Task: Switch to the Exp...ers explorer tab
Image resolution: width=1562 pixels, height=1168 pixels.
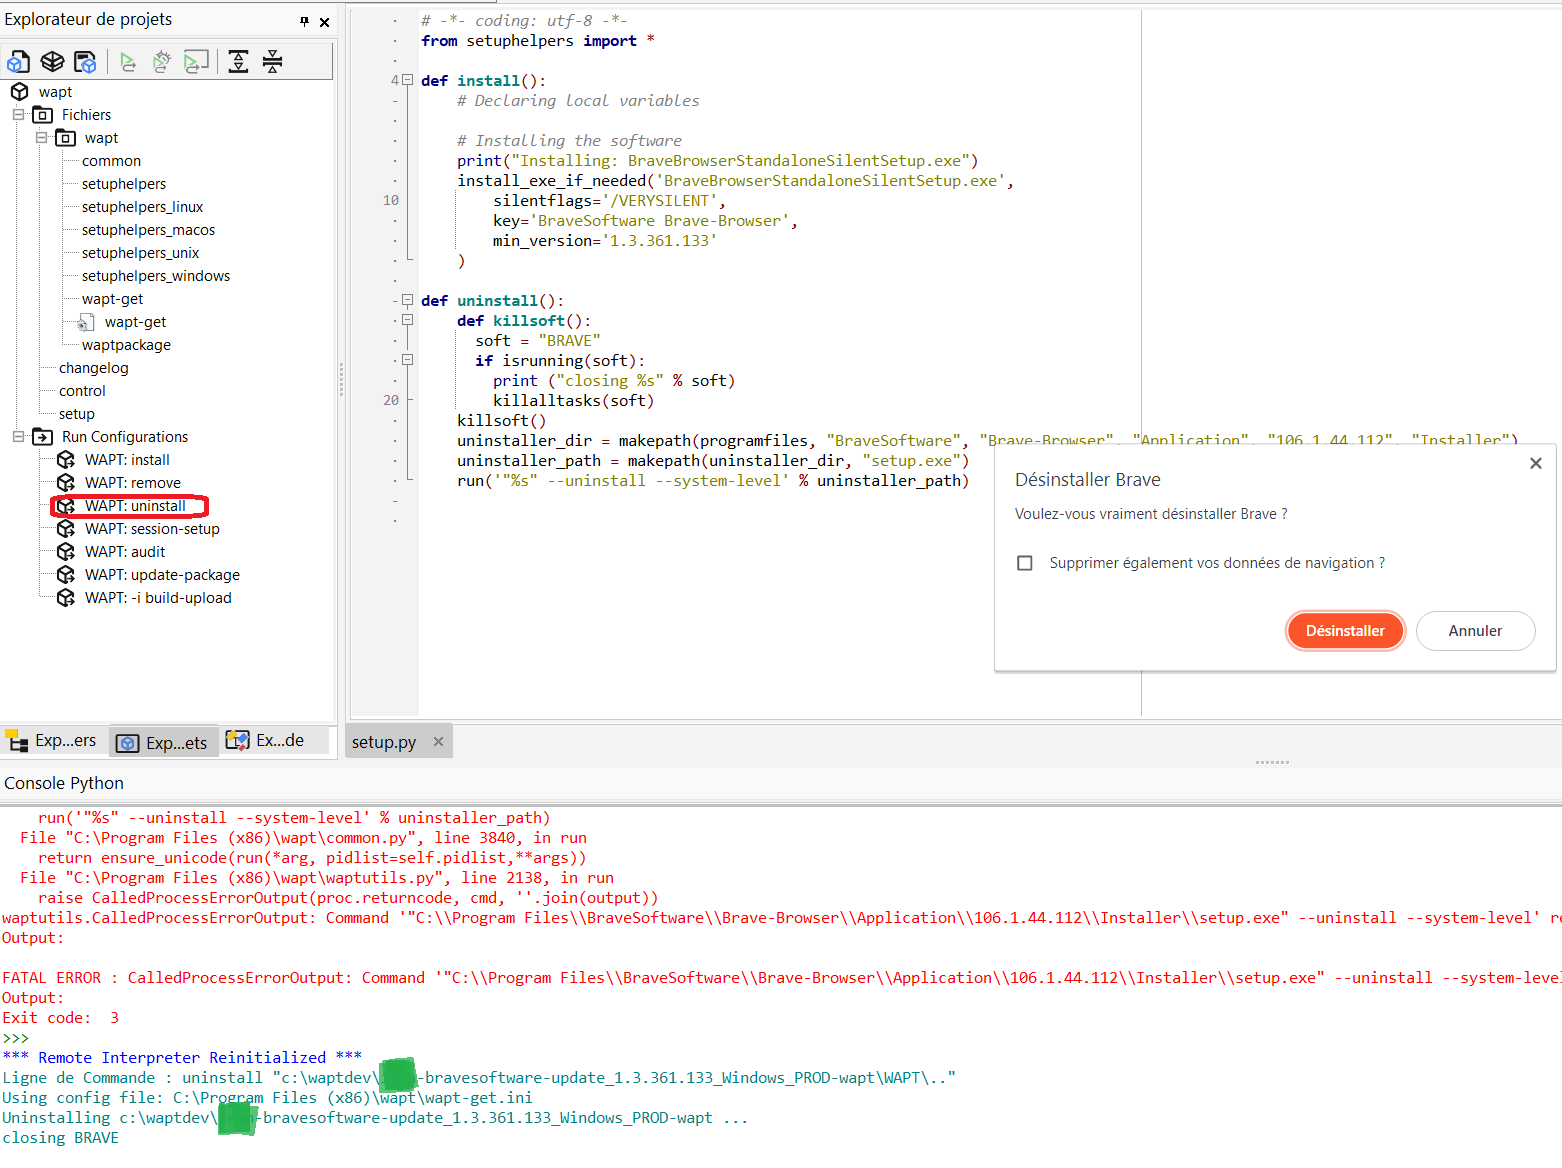Action: pos(53,741)
